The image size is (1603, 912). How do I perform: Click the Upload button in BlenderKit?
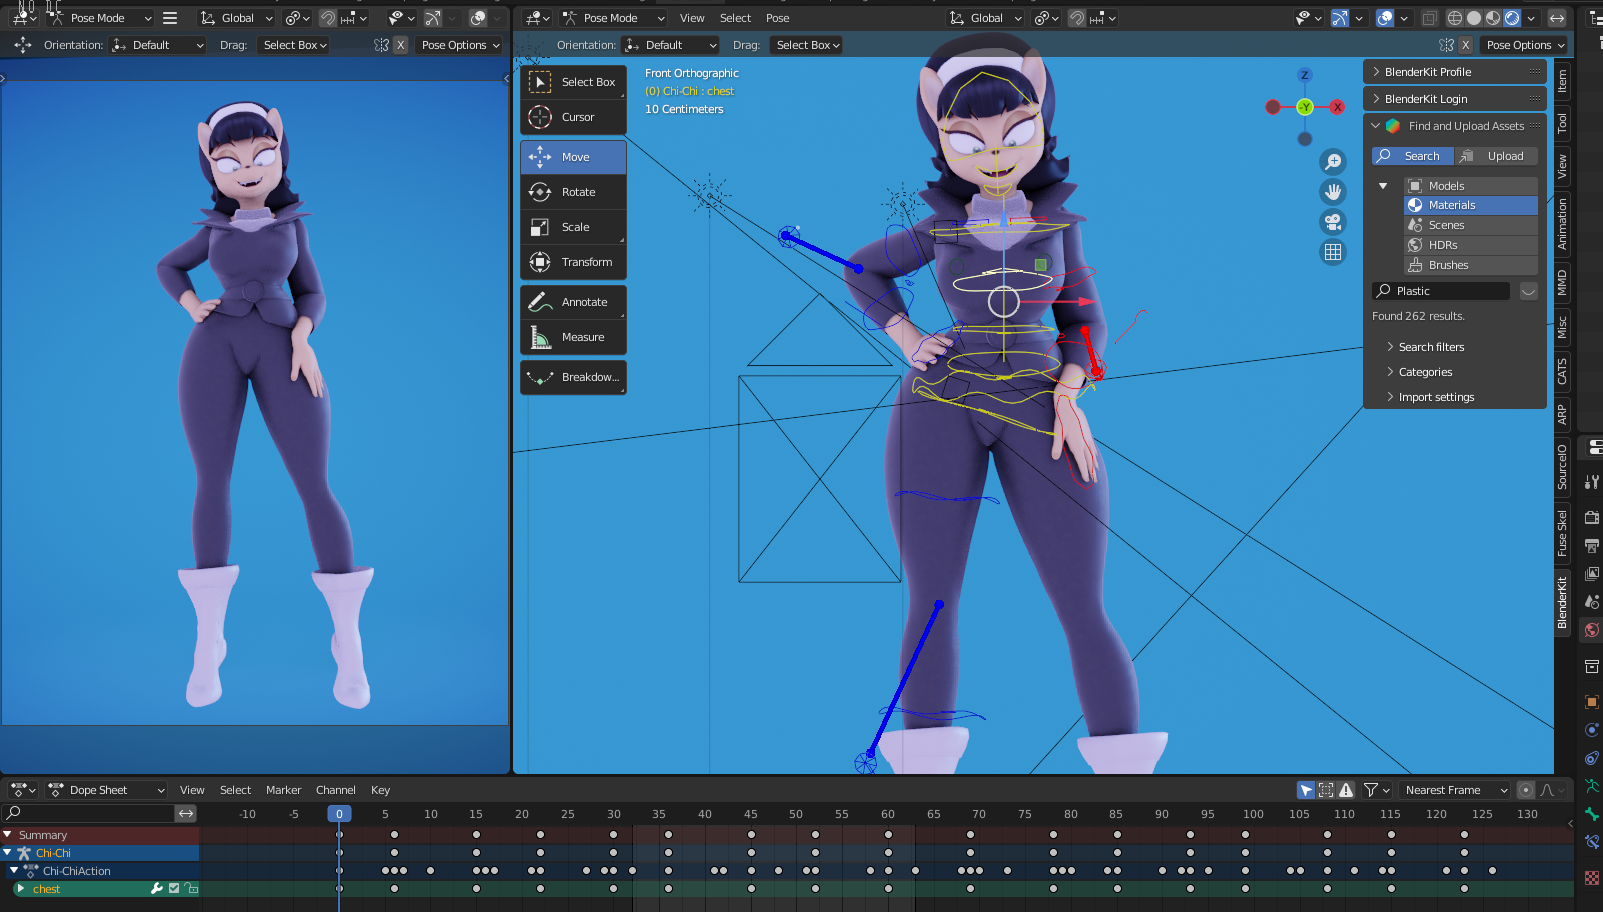click(x=1496, y=156)
